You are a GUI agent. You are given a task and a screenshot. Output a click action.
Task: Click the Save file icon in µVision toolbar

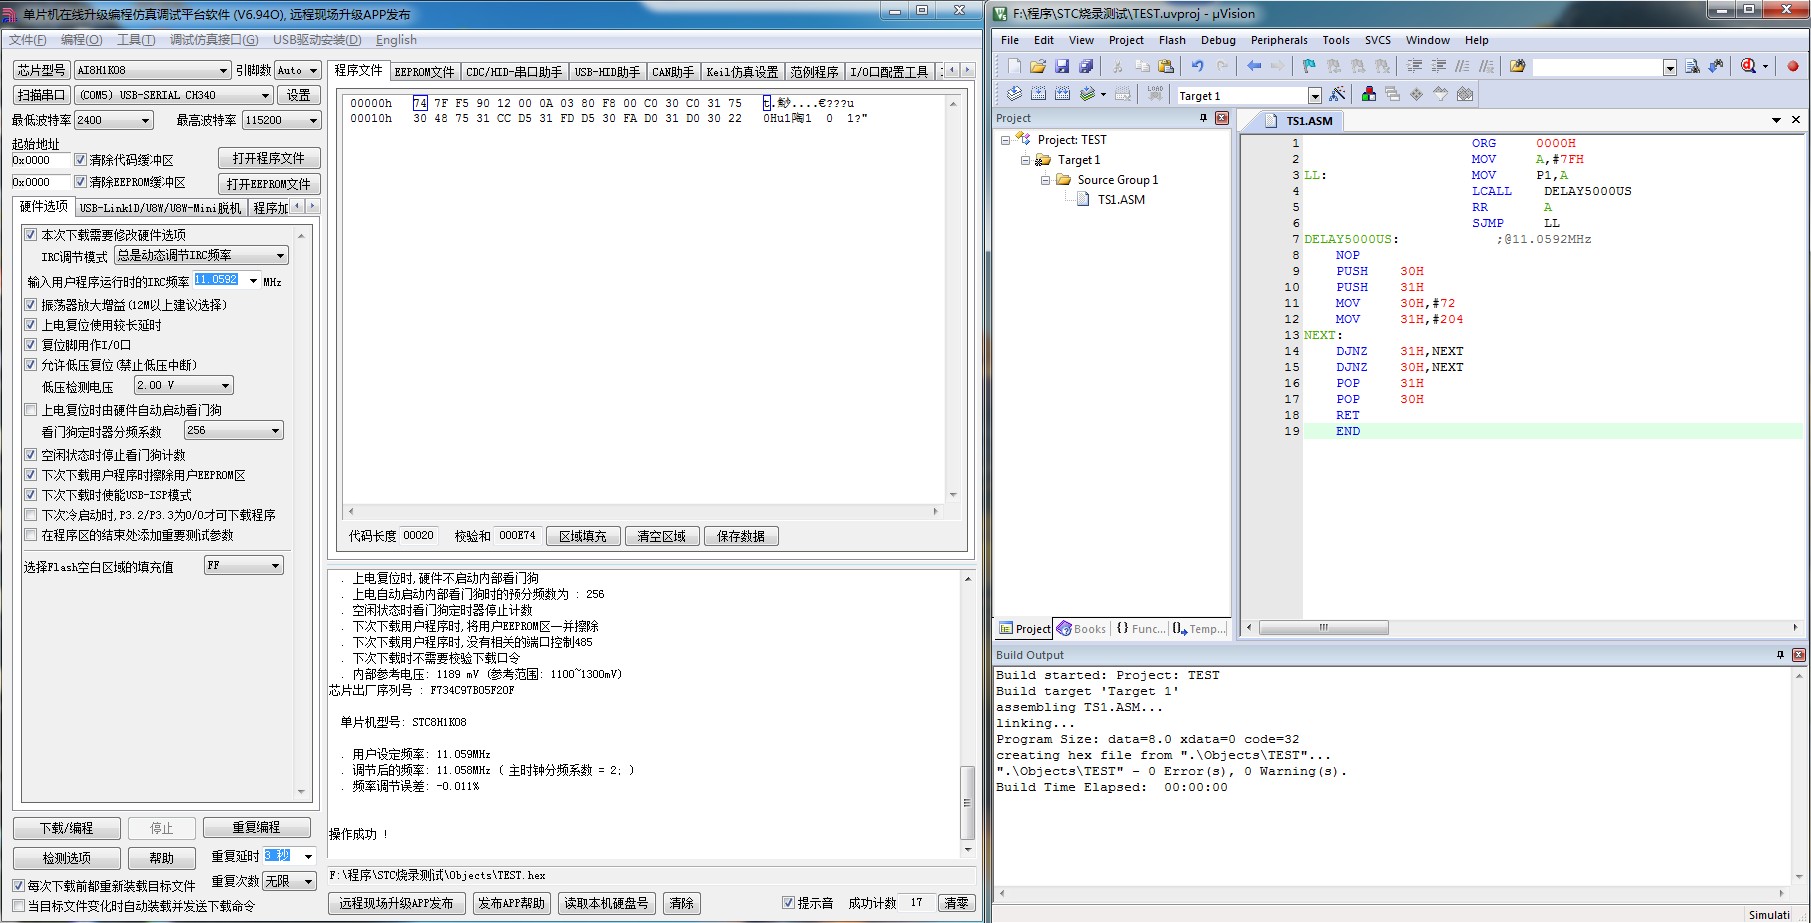1062,66
